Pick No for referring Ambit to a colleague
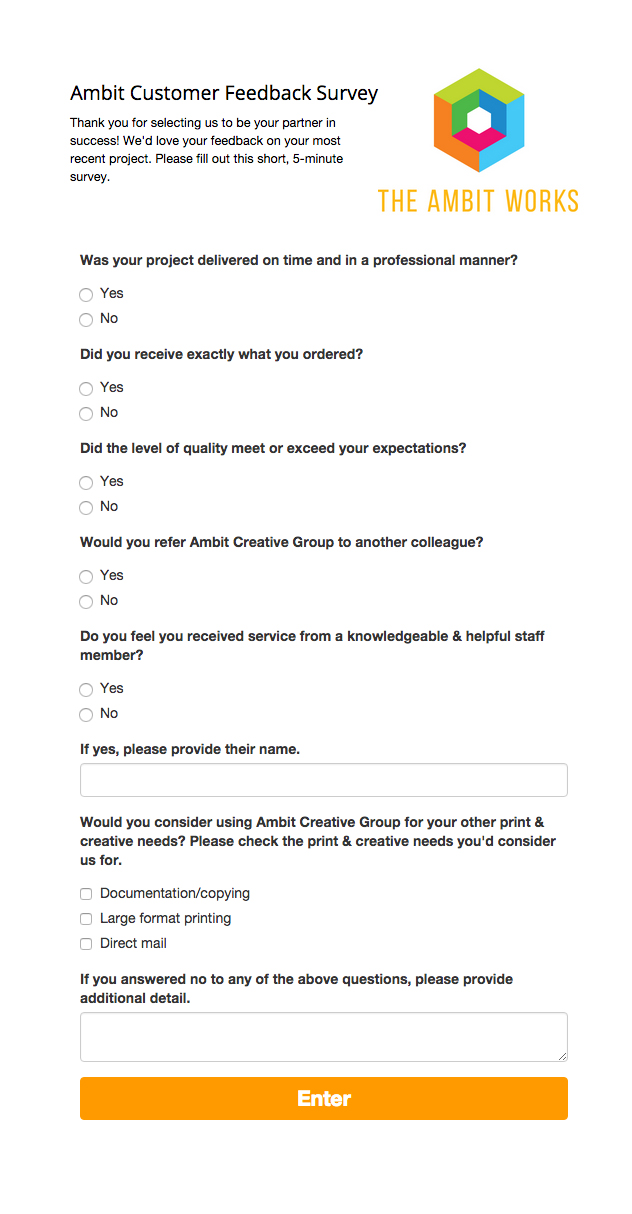The height and width of the screenshot is (1214, 632). [x=86, y=601]
